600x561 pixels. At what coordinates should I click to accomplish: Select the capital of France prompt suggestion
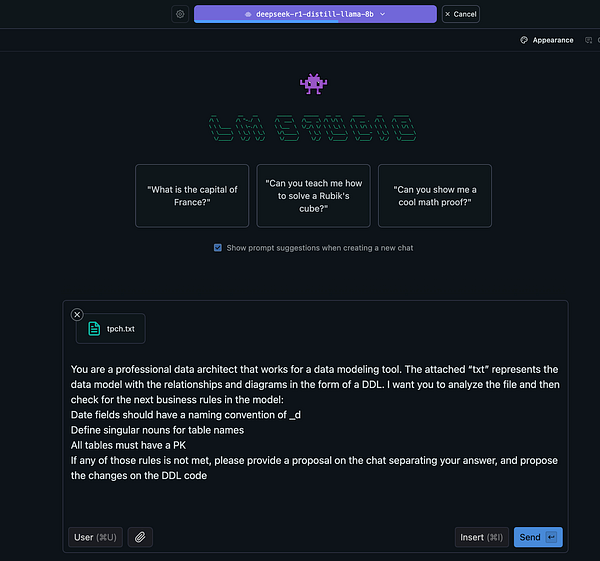[192, 196]
